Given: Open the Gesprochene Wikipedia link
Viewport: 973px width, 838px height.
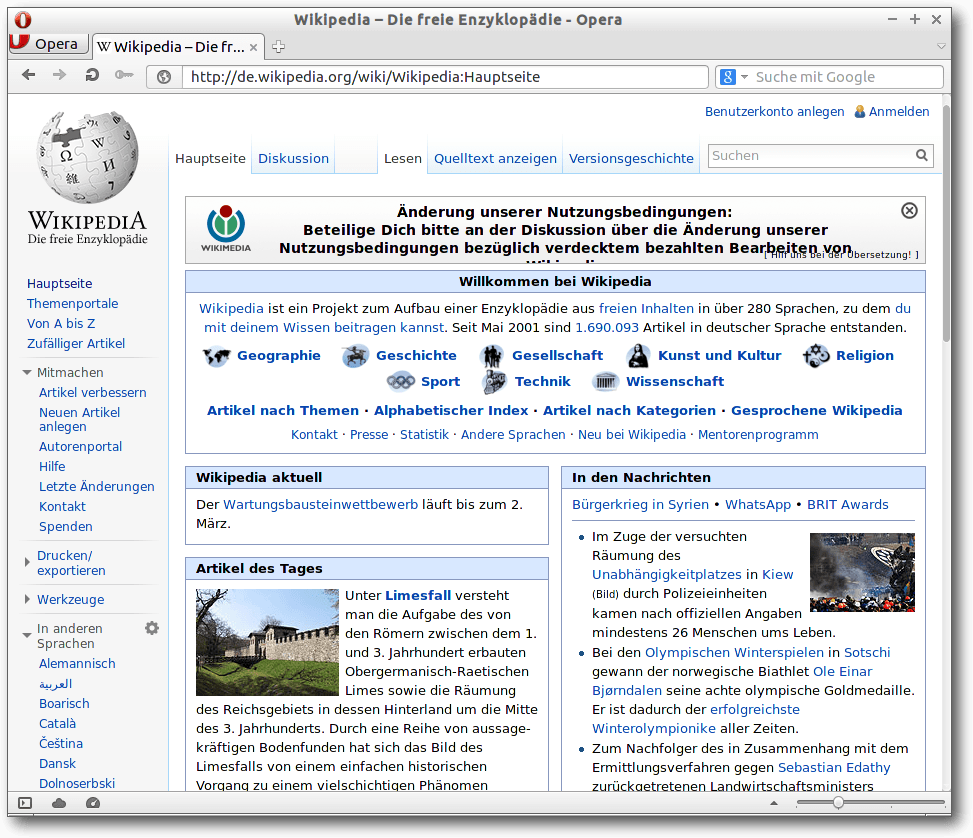Looking at the screenshot, I should pyautogui.click(x=817, y=410).
